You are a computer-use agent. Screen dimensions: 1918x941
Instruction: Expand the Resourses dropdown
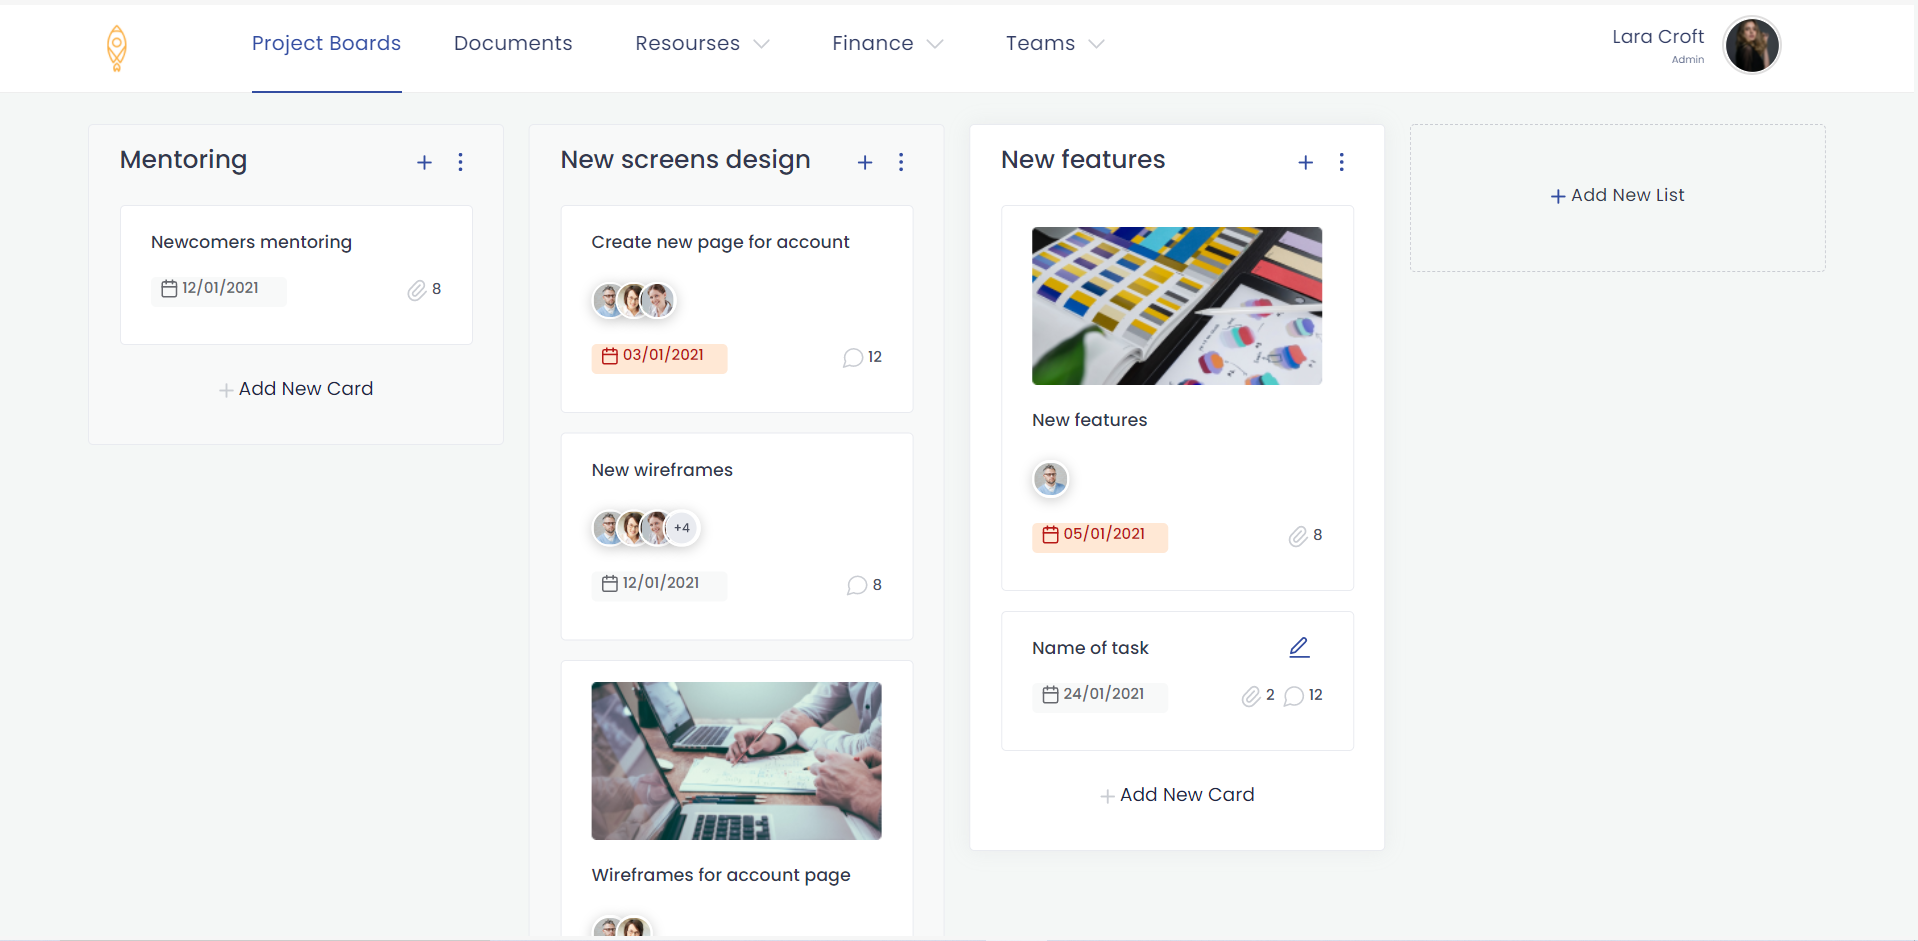pyautogui.click(x=702, y=43)
